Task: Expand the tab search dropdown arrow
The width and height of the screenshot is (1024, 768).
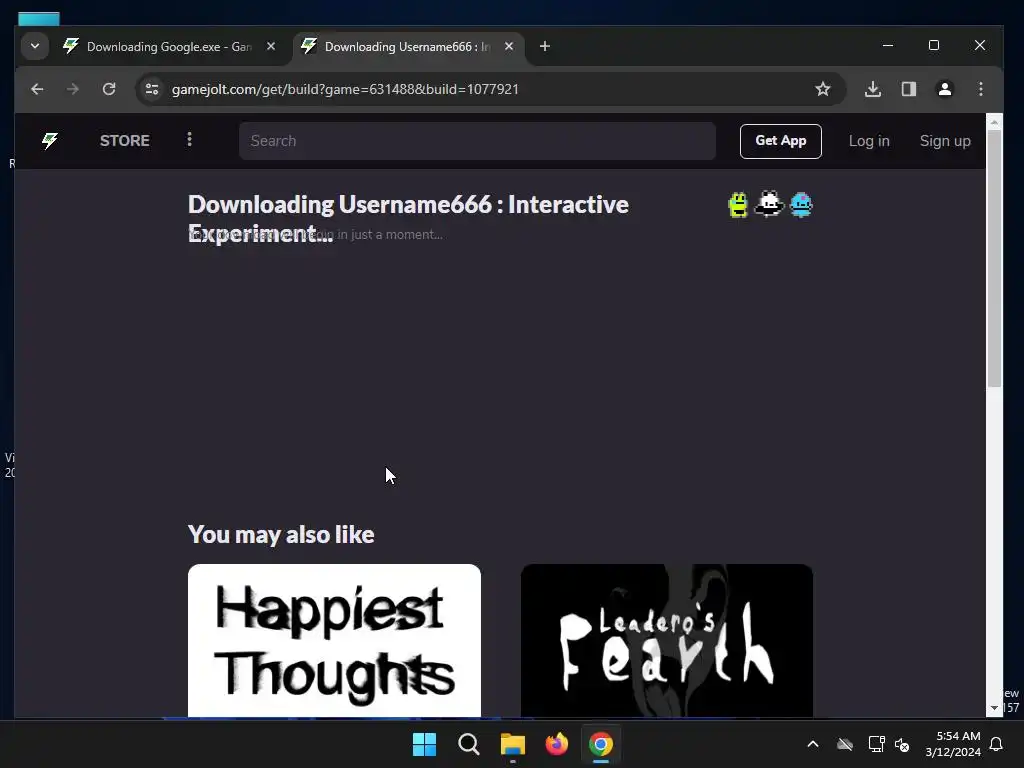Action: (35, 46)
